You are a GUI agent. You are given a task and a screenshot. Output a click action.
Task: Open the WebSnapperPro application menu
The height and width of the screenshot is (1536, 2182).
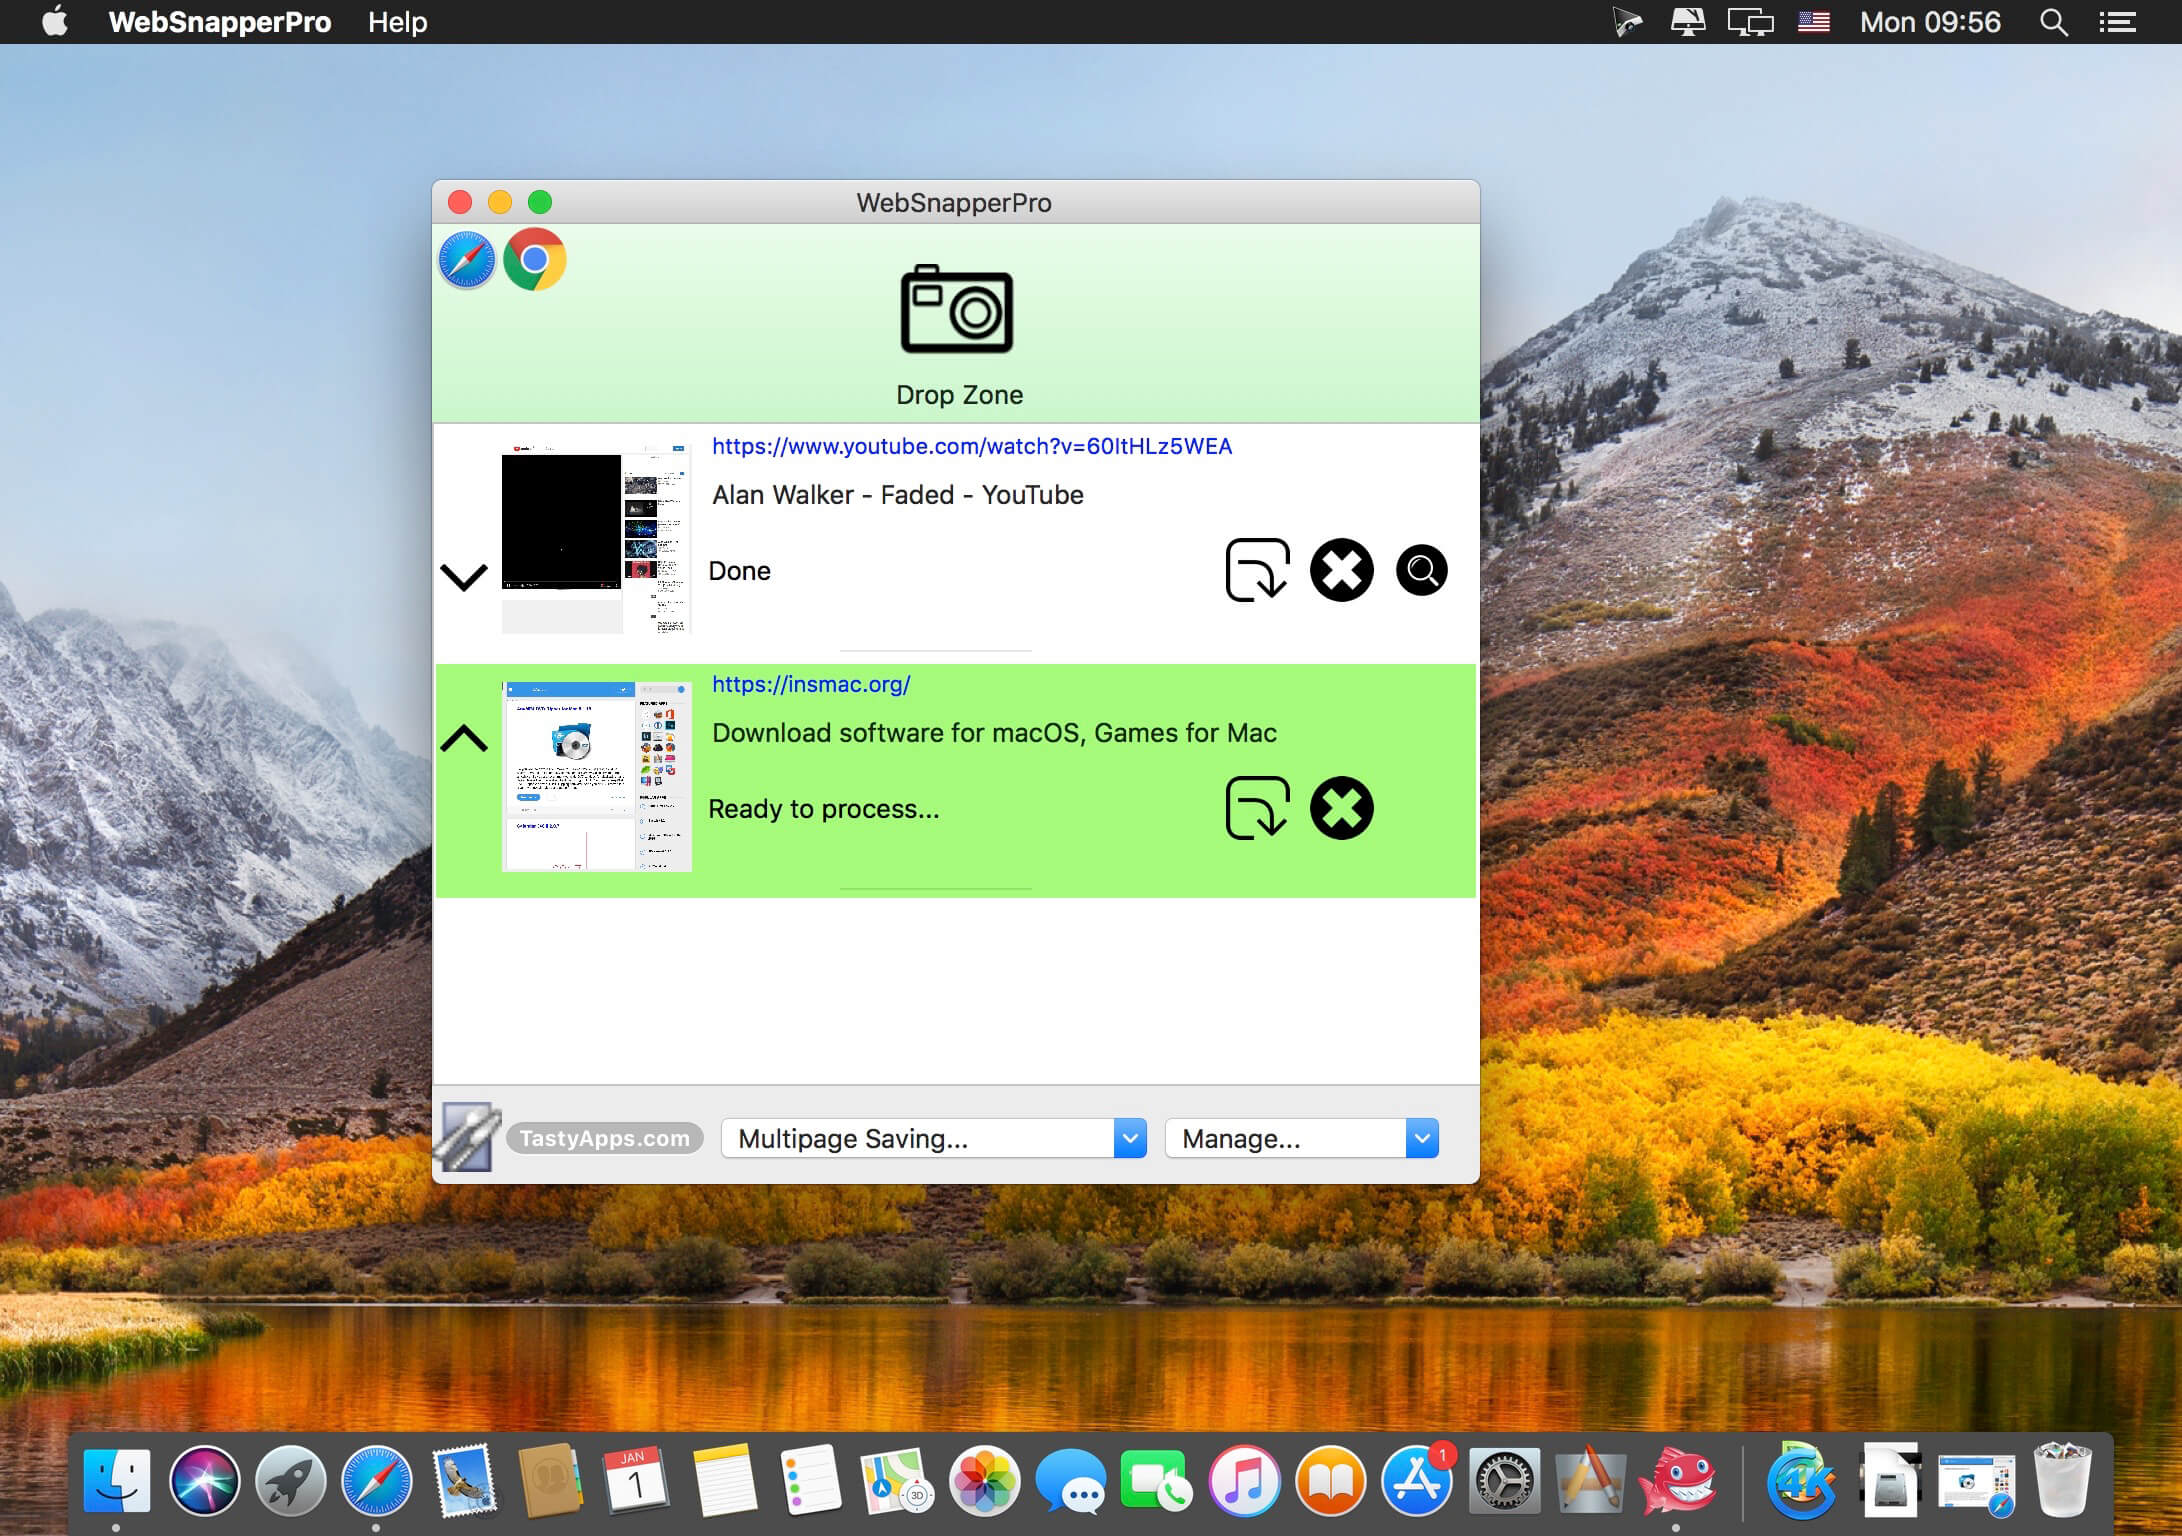pyautogui.click(x=219, y=22)
